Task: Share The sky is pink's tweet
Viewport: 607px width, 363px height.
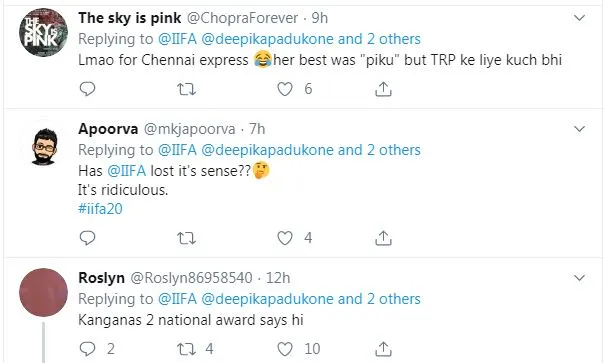Action: (383, 89)
